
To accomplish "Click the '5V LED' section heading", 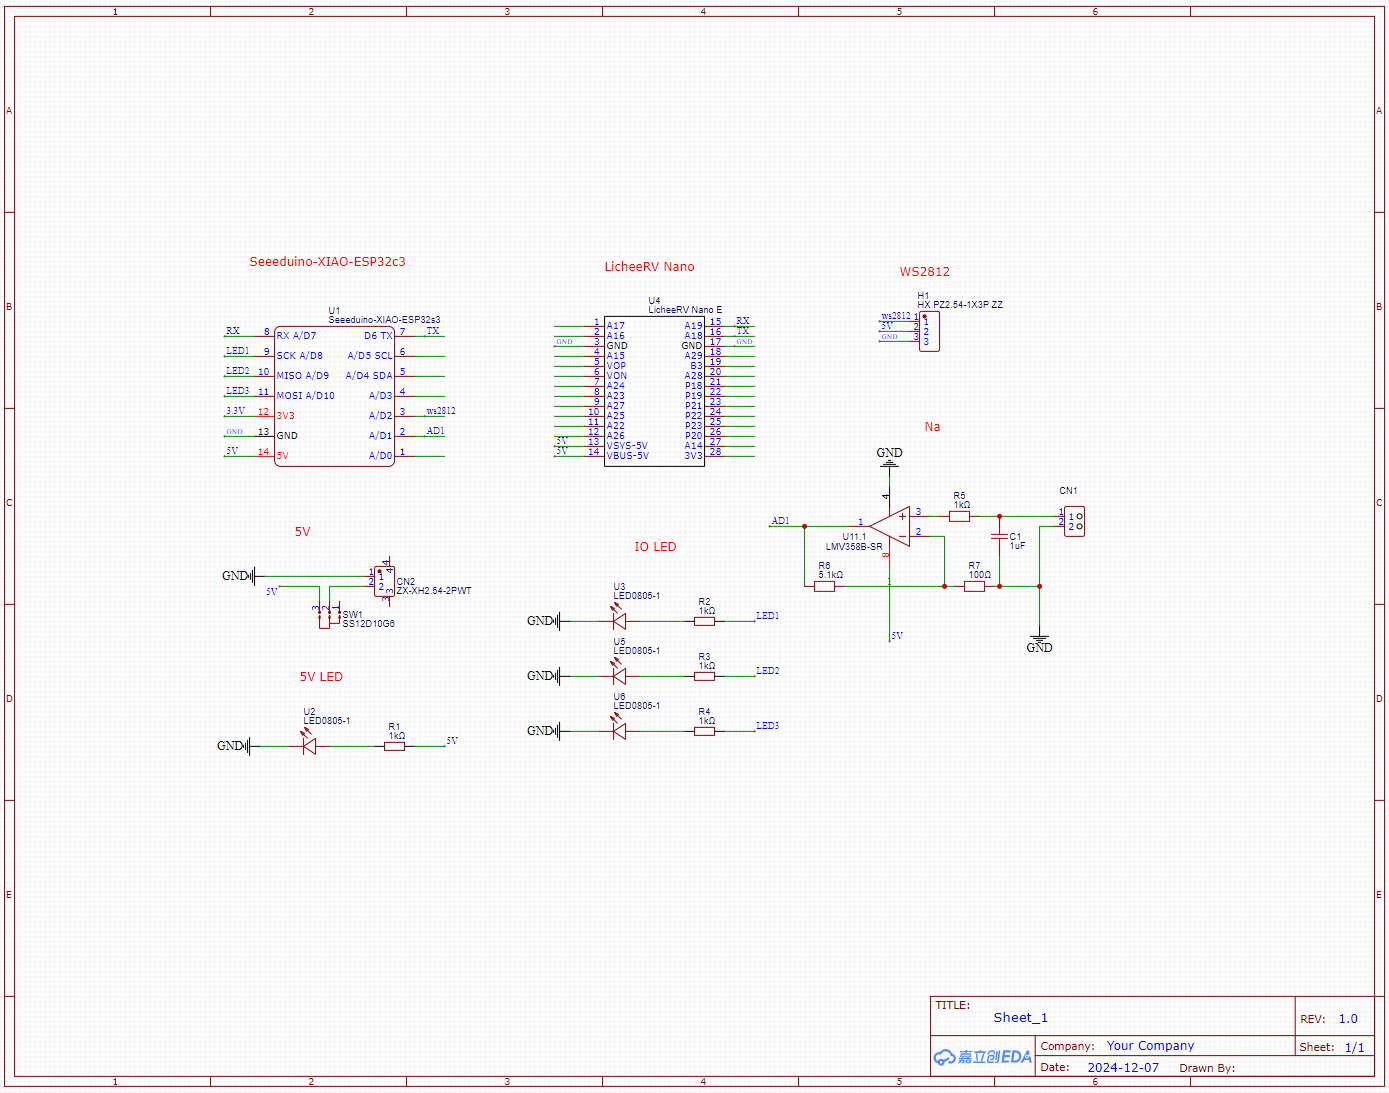I will pos(321,677).
